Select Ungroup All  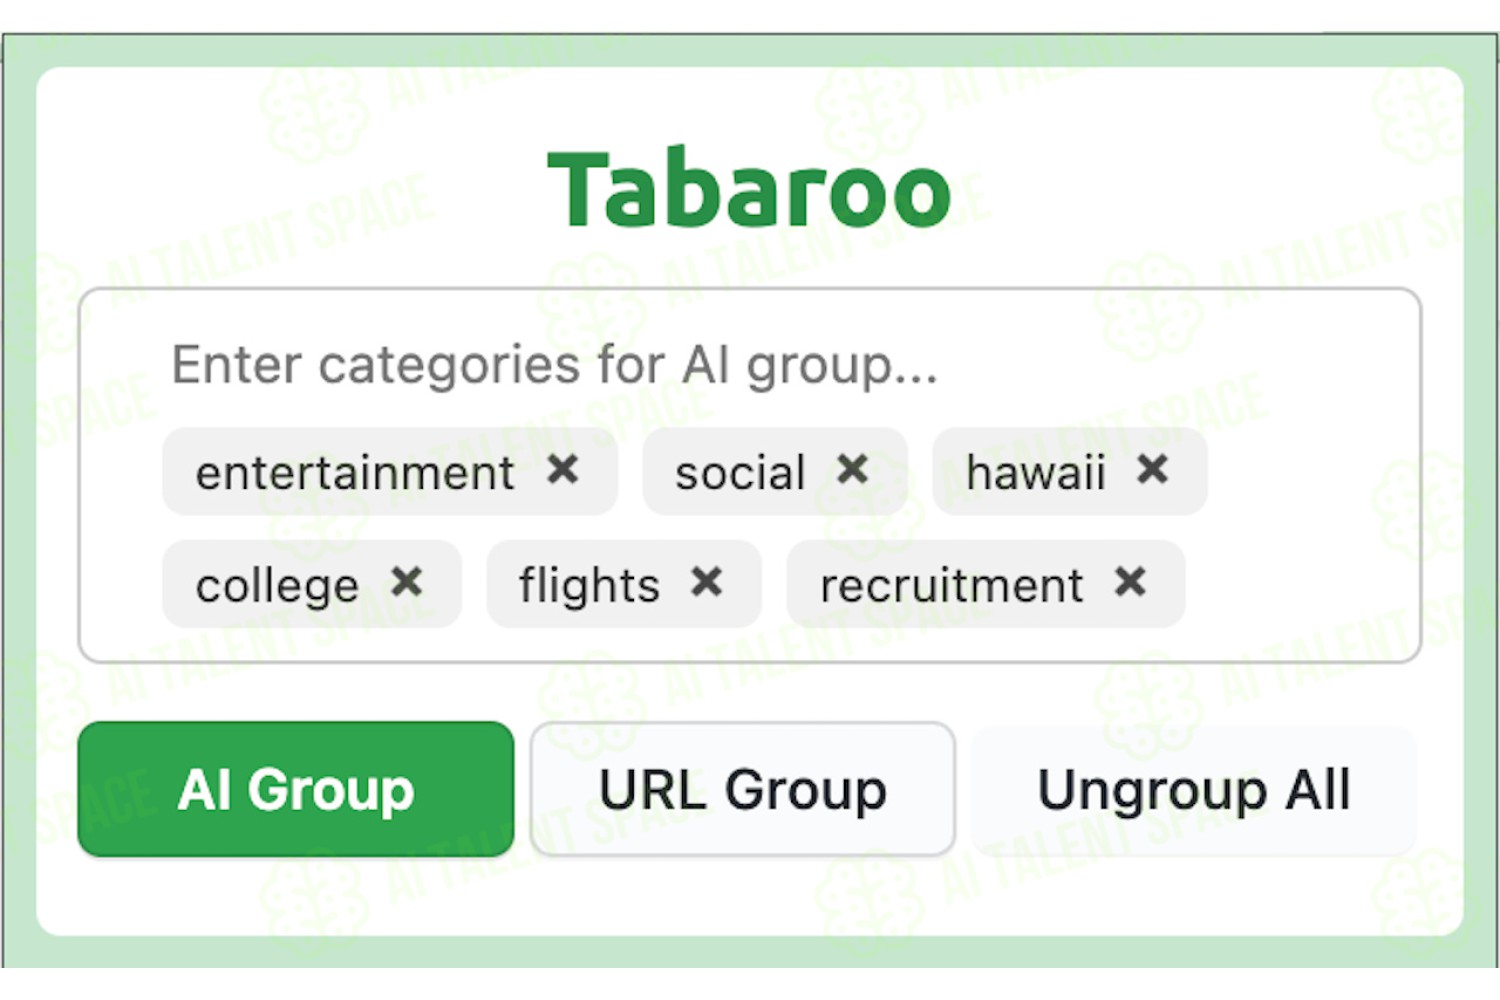click(x=1194, y=789)
